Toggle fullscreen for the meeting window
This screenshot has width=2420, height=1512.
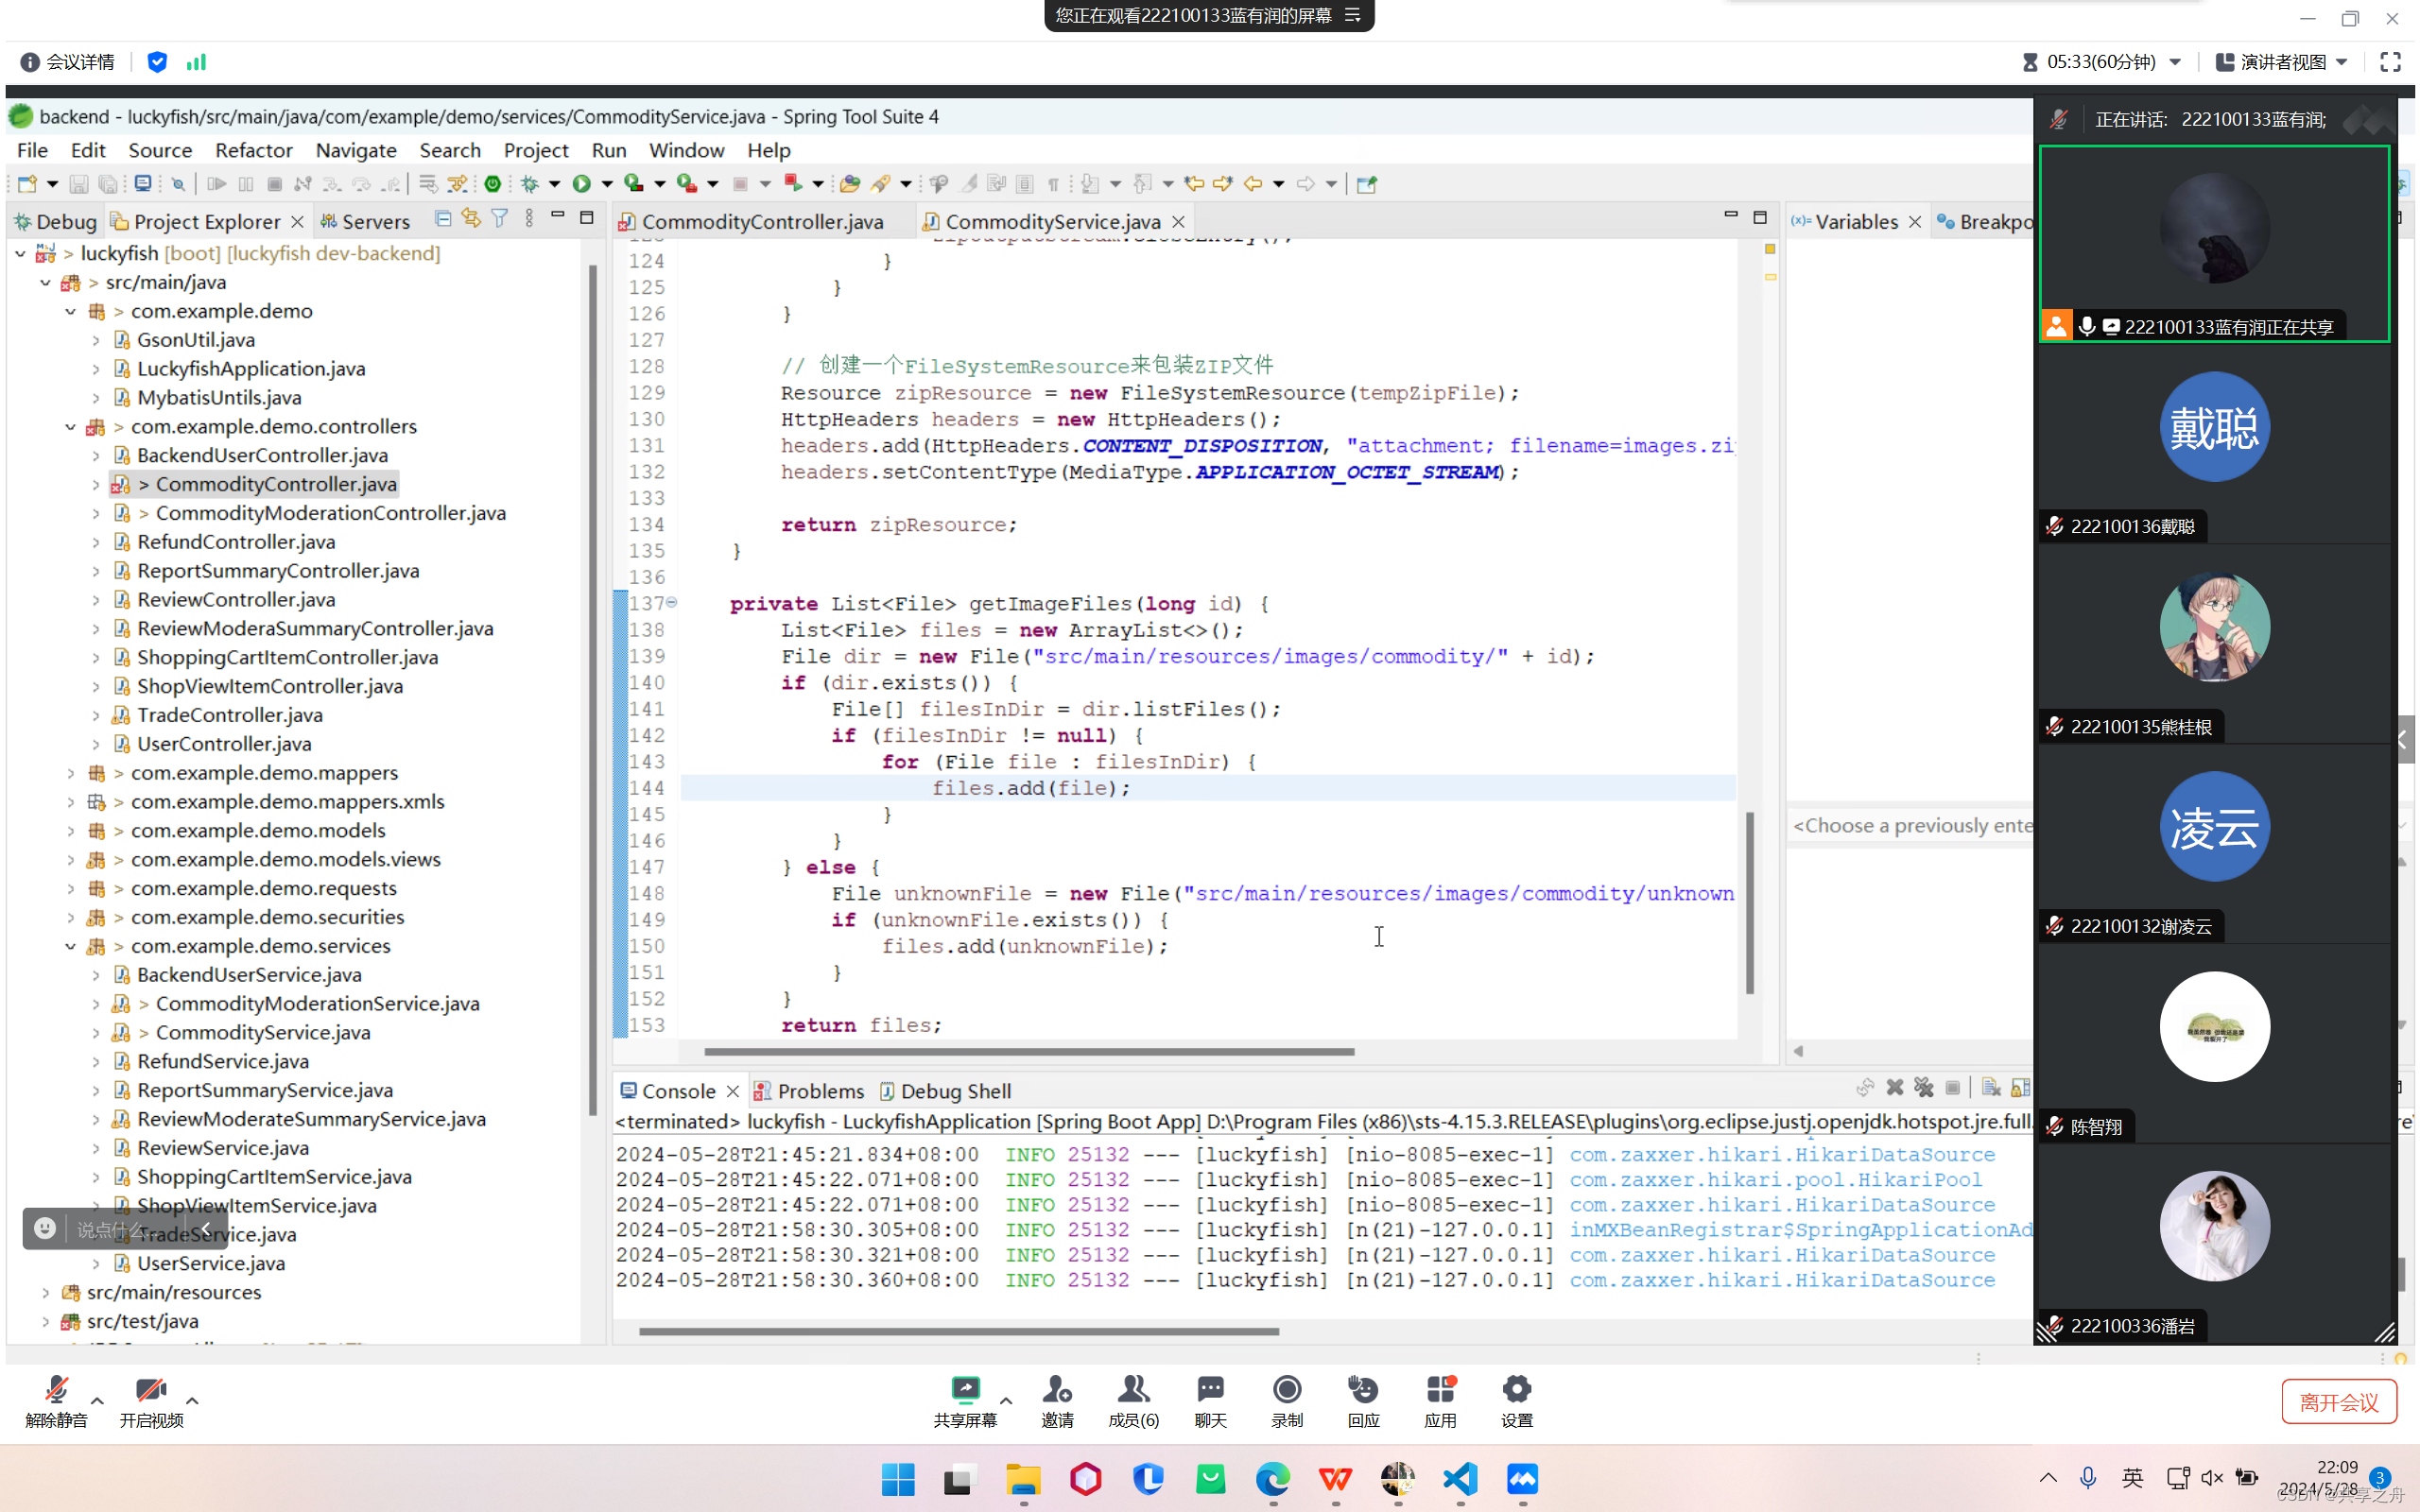[2390, 62]
